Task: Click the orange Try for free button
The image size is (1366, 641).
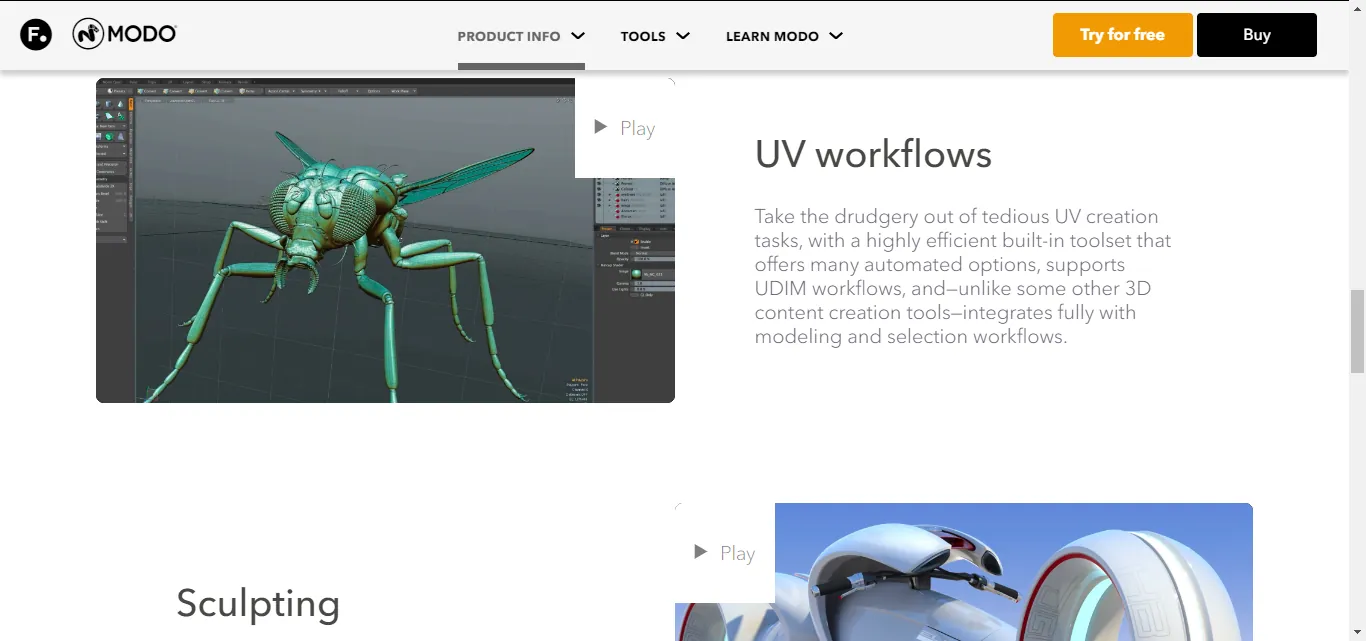Action: tap(1122, 35)
